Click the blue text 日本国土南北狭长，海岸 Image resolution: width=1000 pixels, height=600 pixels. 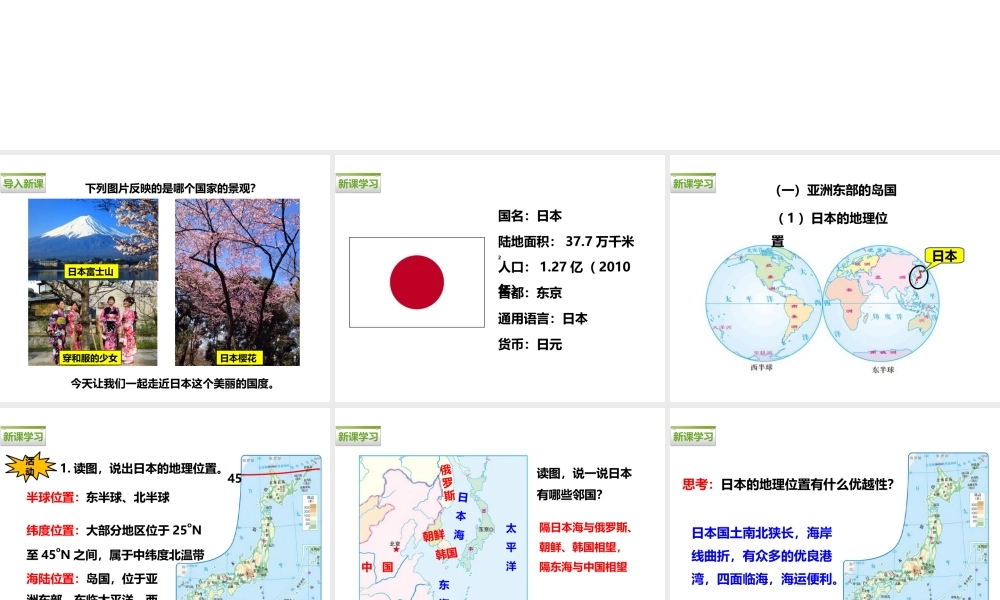tap(762, 533)
